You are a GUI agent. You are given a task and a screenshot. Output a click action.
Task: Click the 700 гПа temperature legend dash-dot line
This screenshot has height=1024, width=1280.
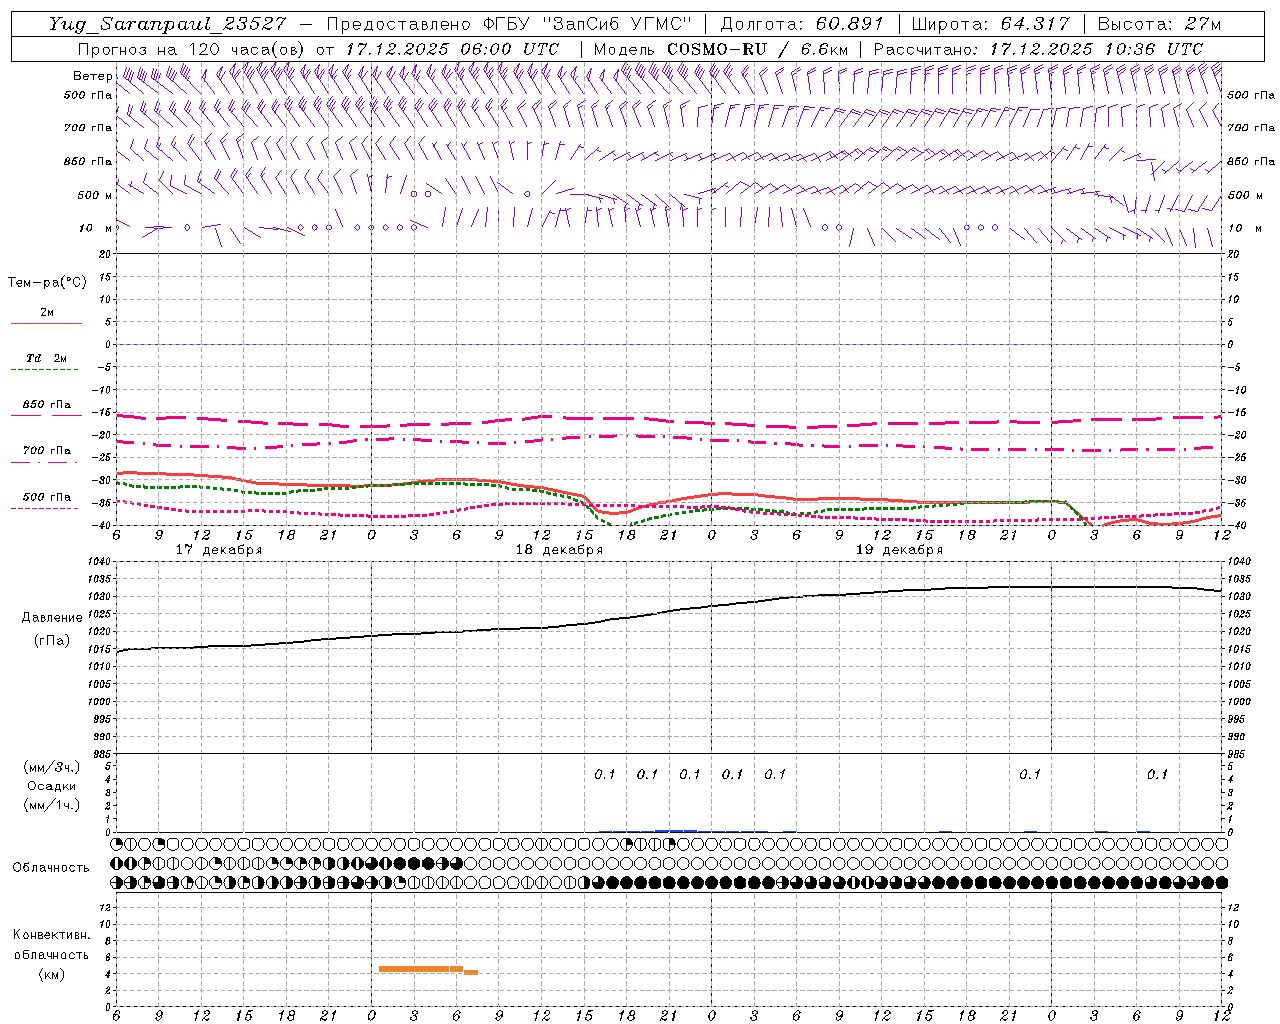pos(46,461)
